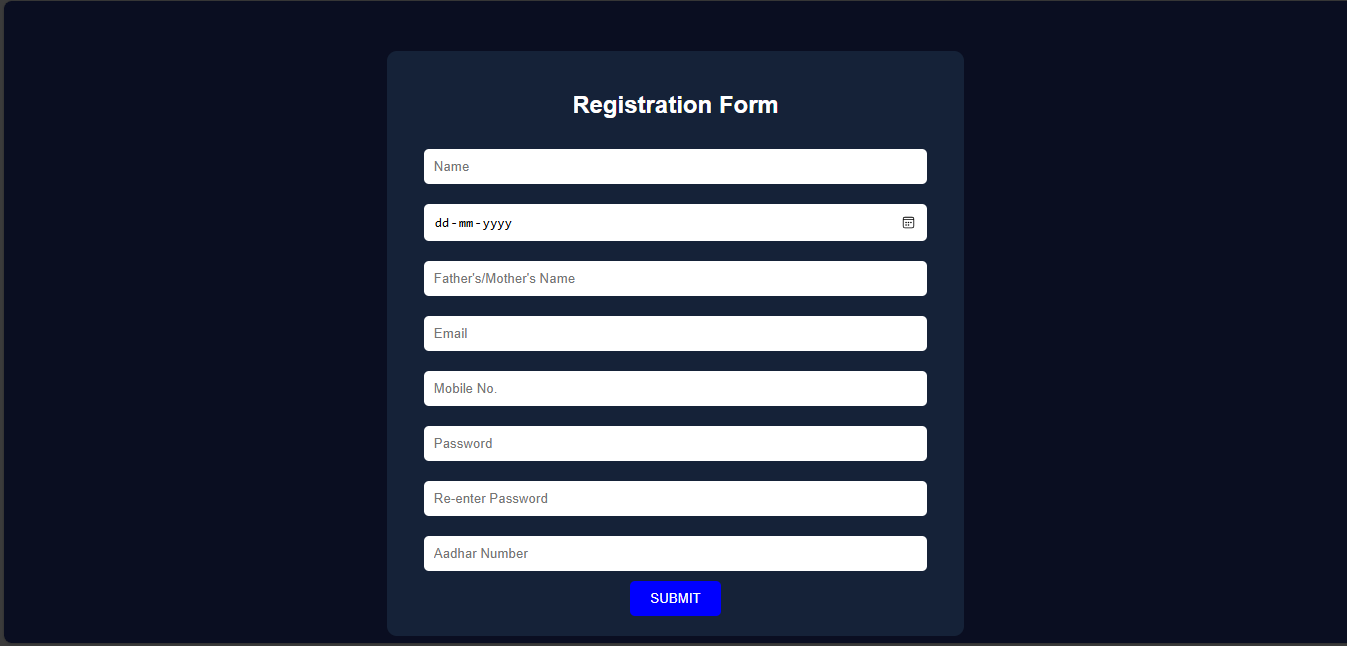Image resolution: width=1347 pixels, height=646 pixels.
Task: Open the date picker to choose a birthdate
Action: click(908, 223)
